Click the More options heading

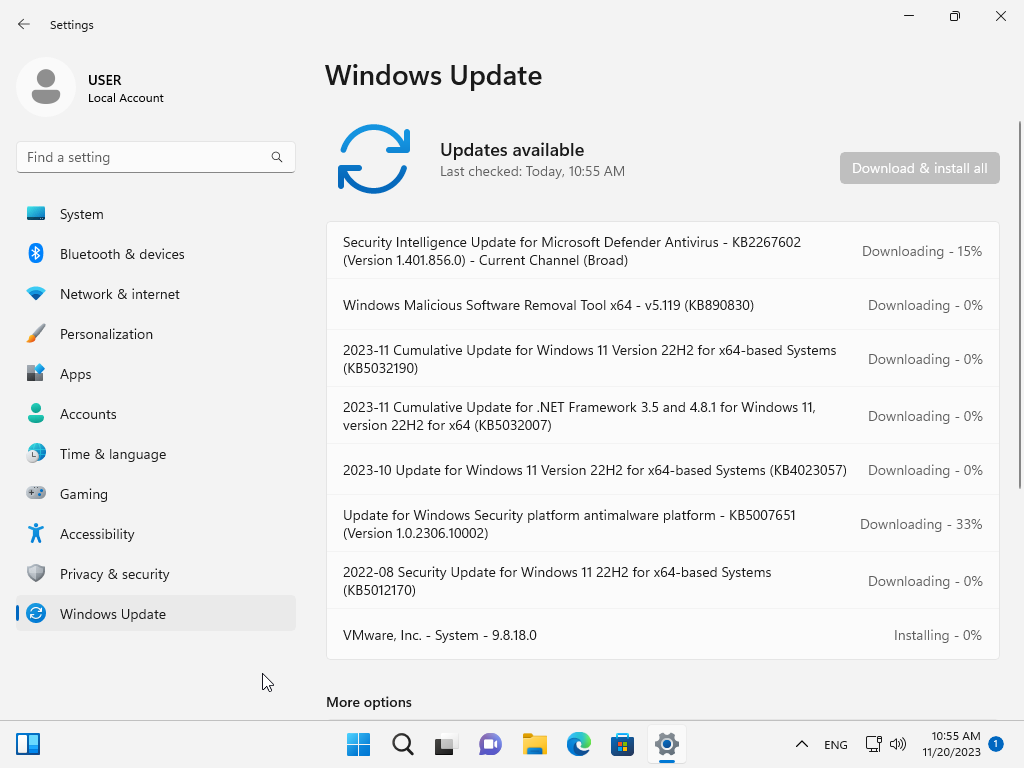coord(369,701)
